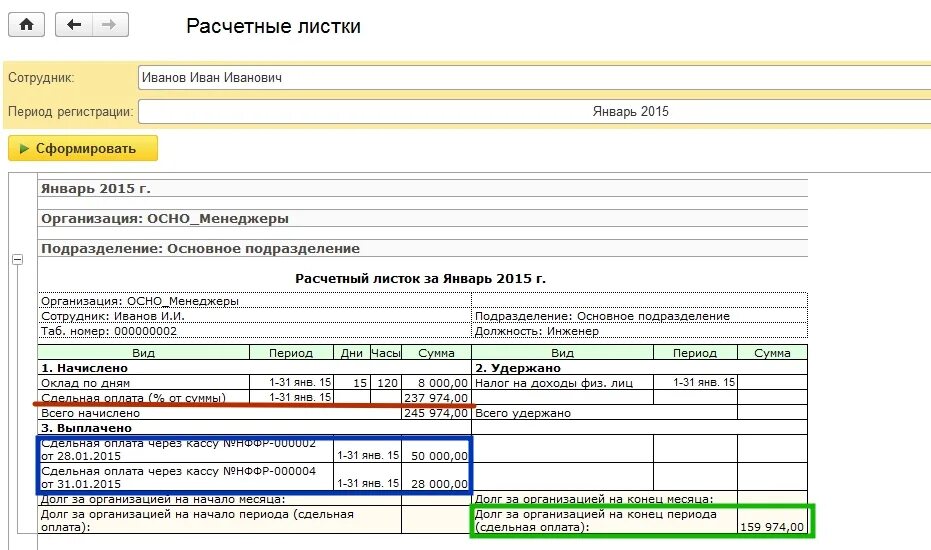The image size is (931, 550).
Task: Select the Долг за организацией на конец месяца cell
Action: 604,499
